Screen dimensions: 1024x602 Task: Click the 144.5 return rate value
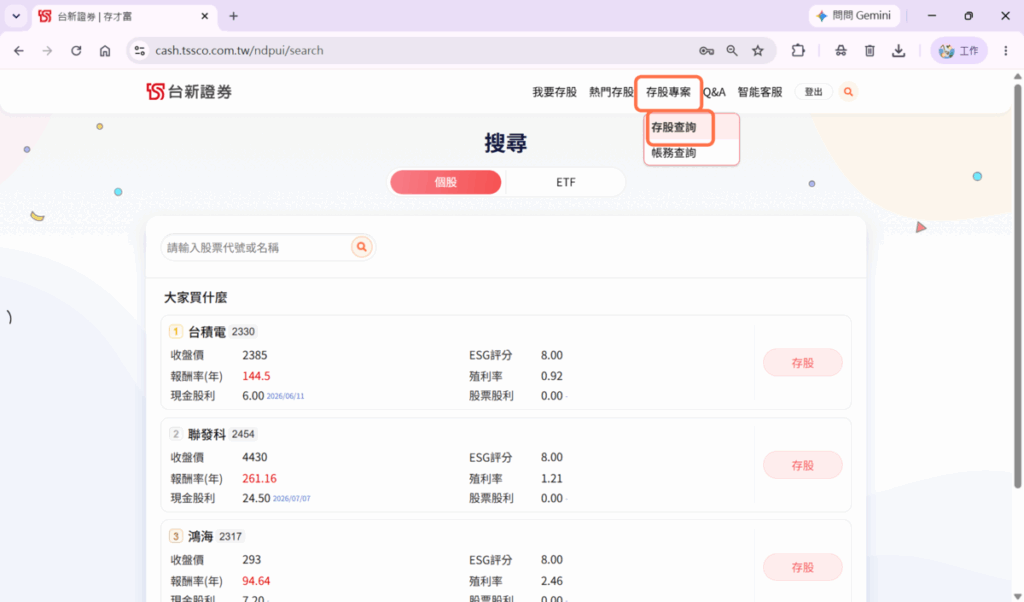(x=256, y=376)
